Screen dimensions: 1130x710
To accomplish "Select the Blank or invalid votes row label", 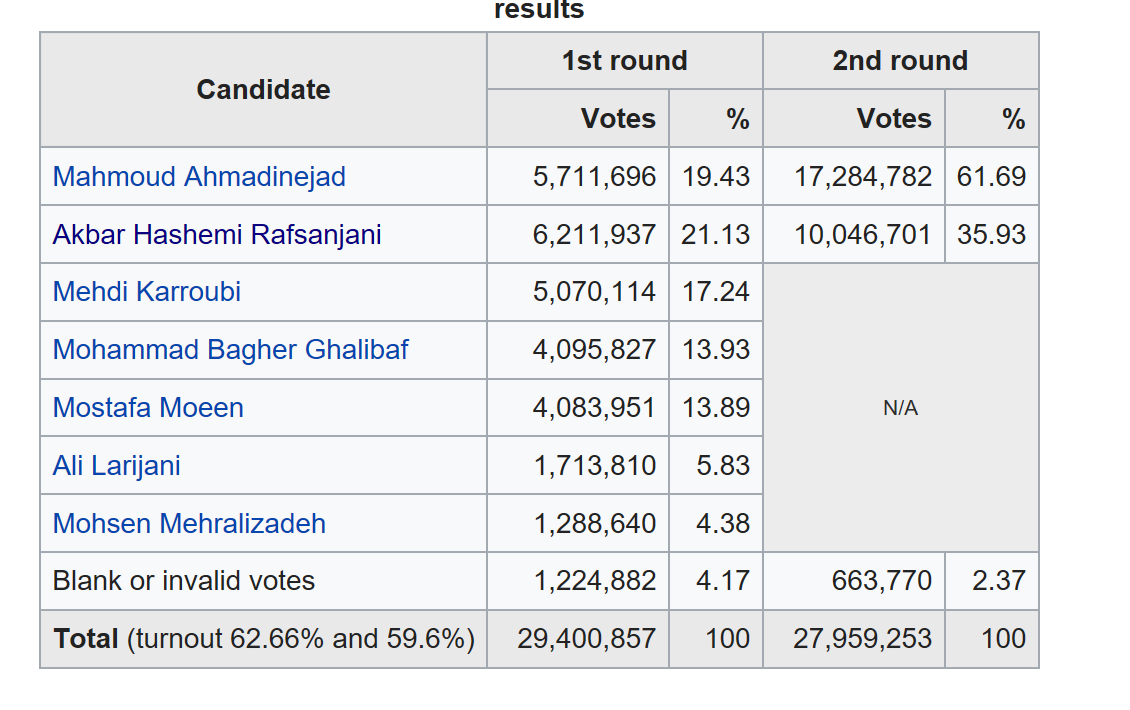I will coord(184,581).
